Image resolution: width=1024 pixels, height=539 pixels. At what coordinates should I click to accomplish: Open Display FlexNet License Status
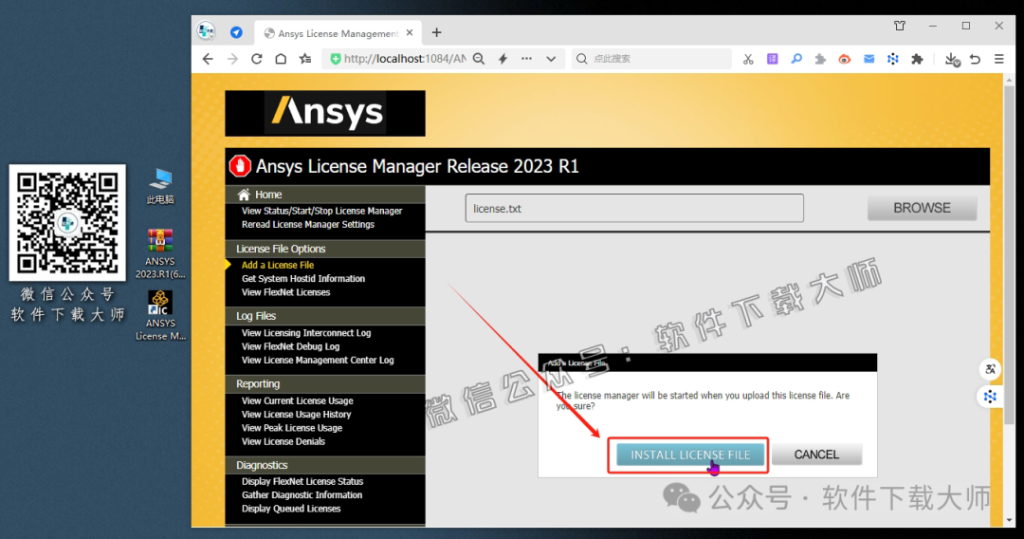[x=302, y=482]
